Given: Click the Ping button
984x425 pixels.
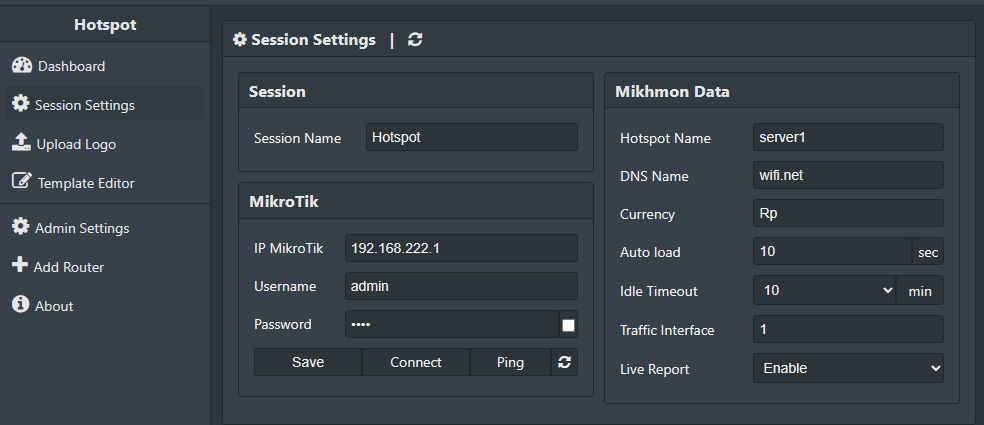Looking at the screenshot, I should [x=510, y=362].
